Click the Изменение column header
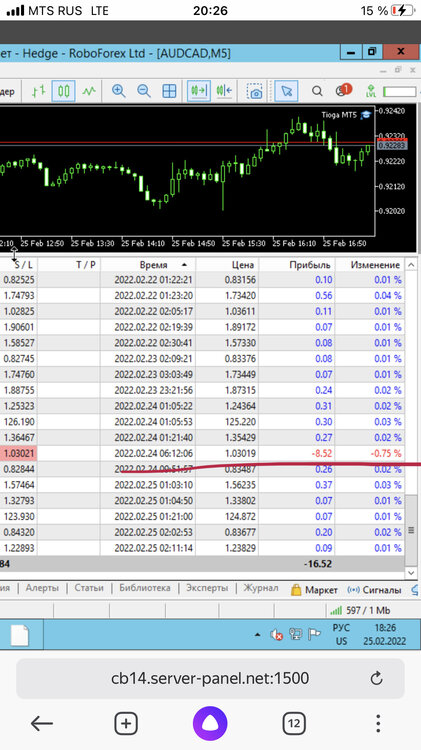 tap(375, 265)
